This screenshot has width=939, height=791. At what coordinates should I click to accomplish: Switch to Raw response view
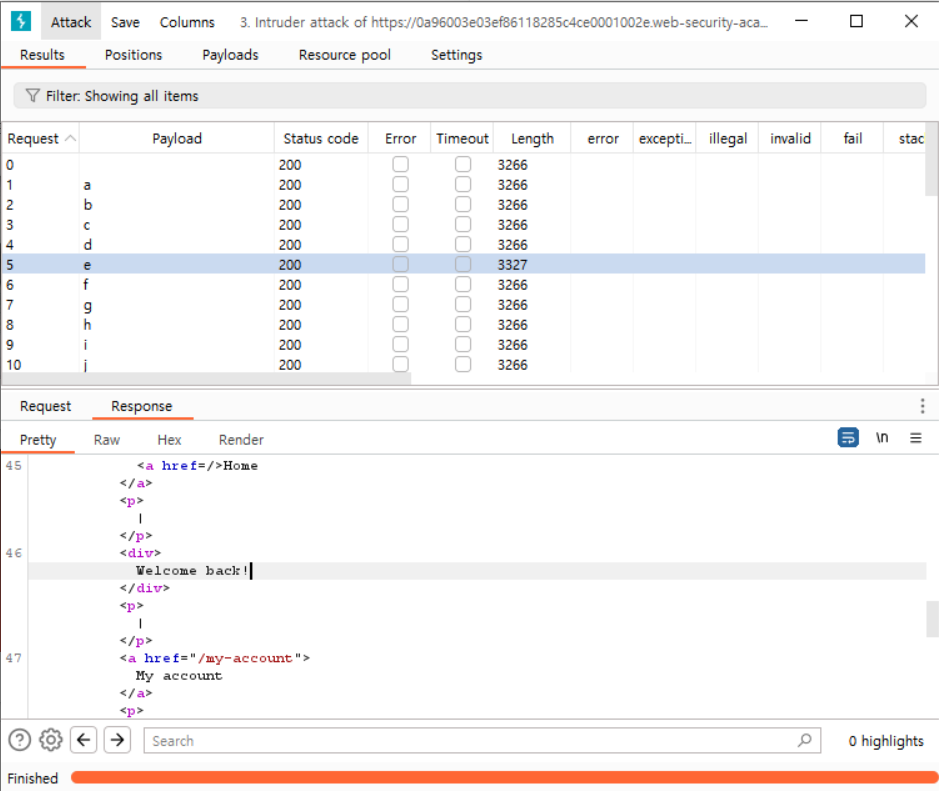(x=107, y=440)
